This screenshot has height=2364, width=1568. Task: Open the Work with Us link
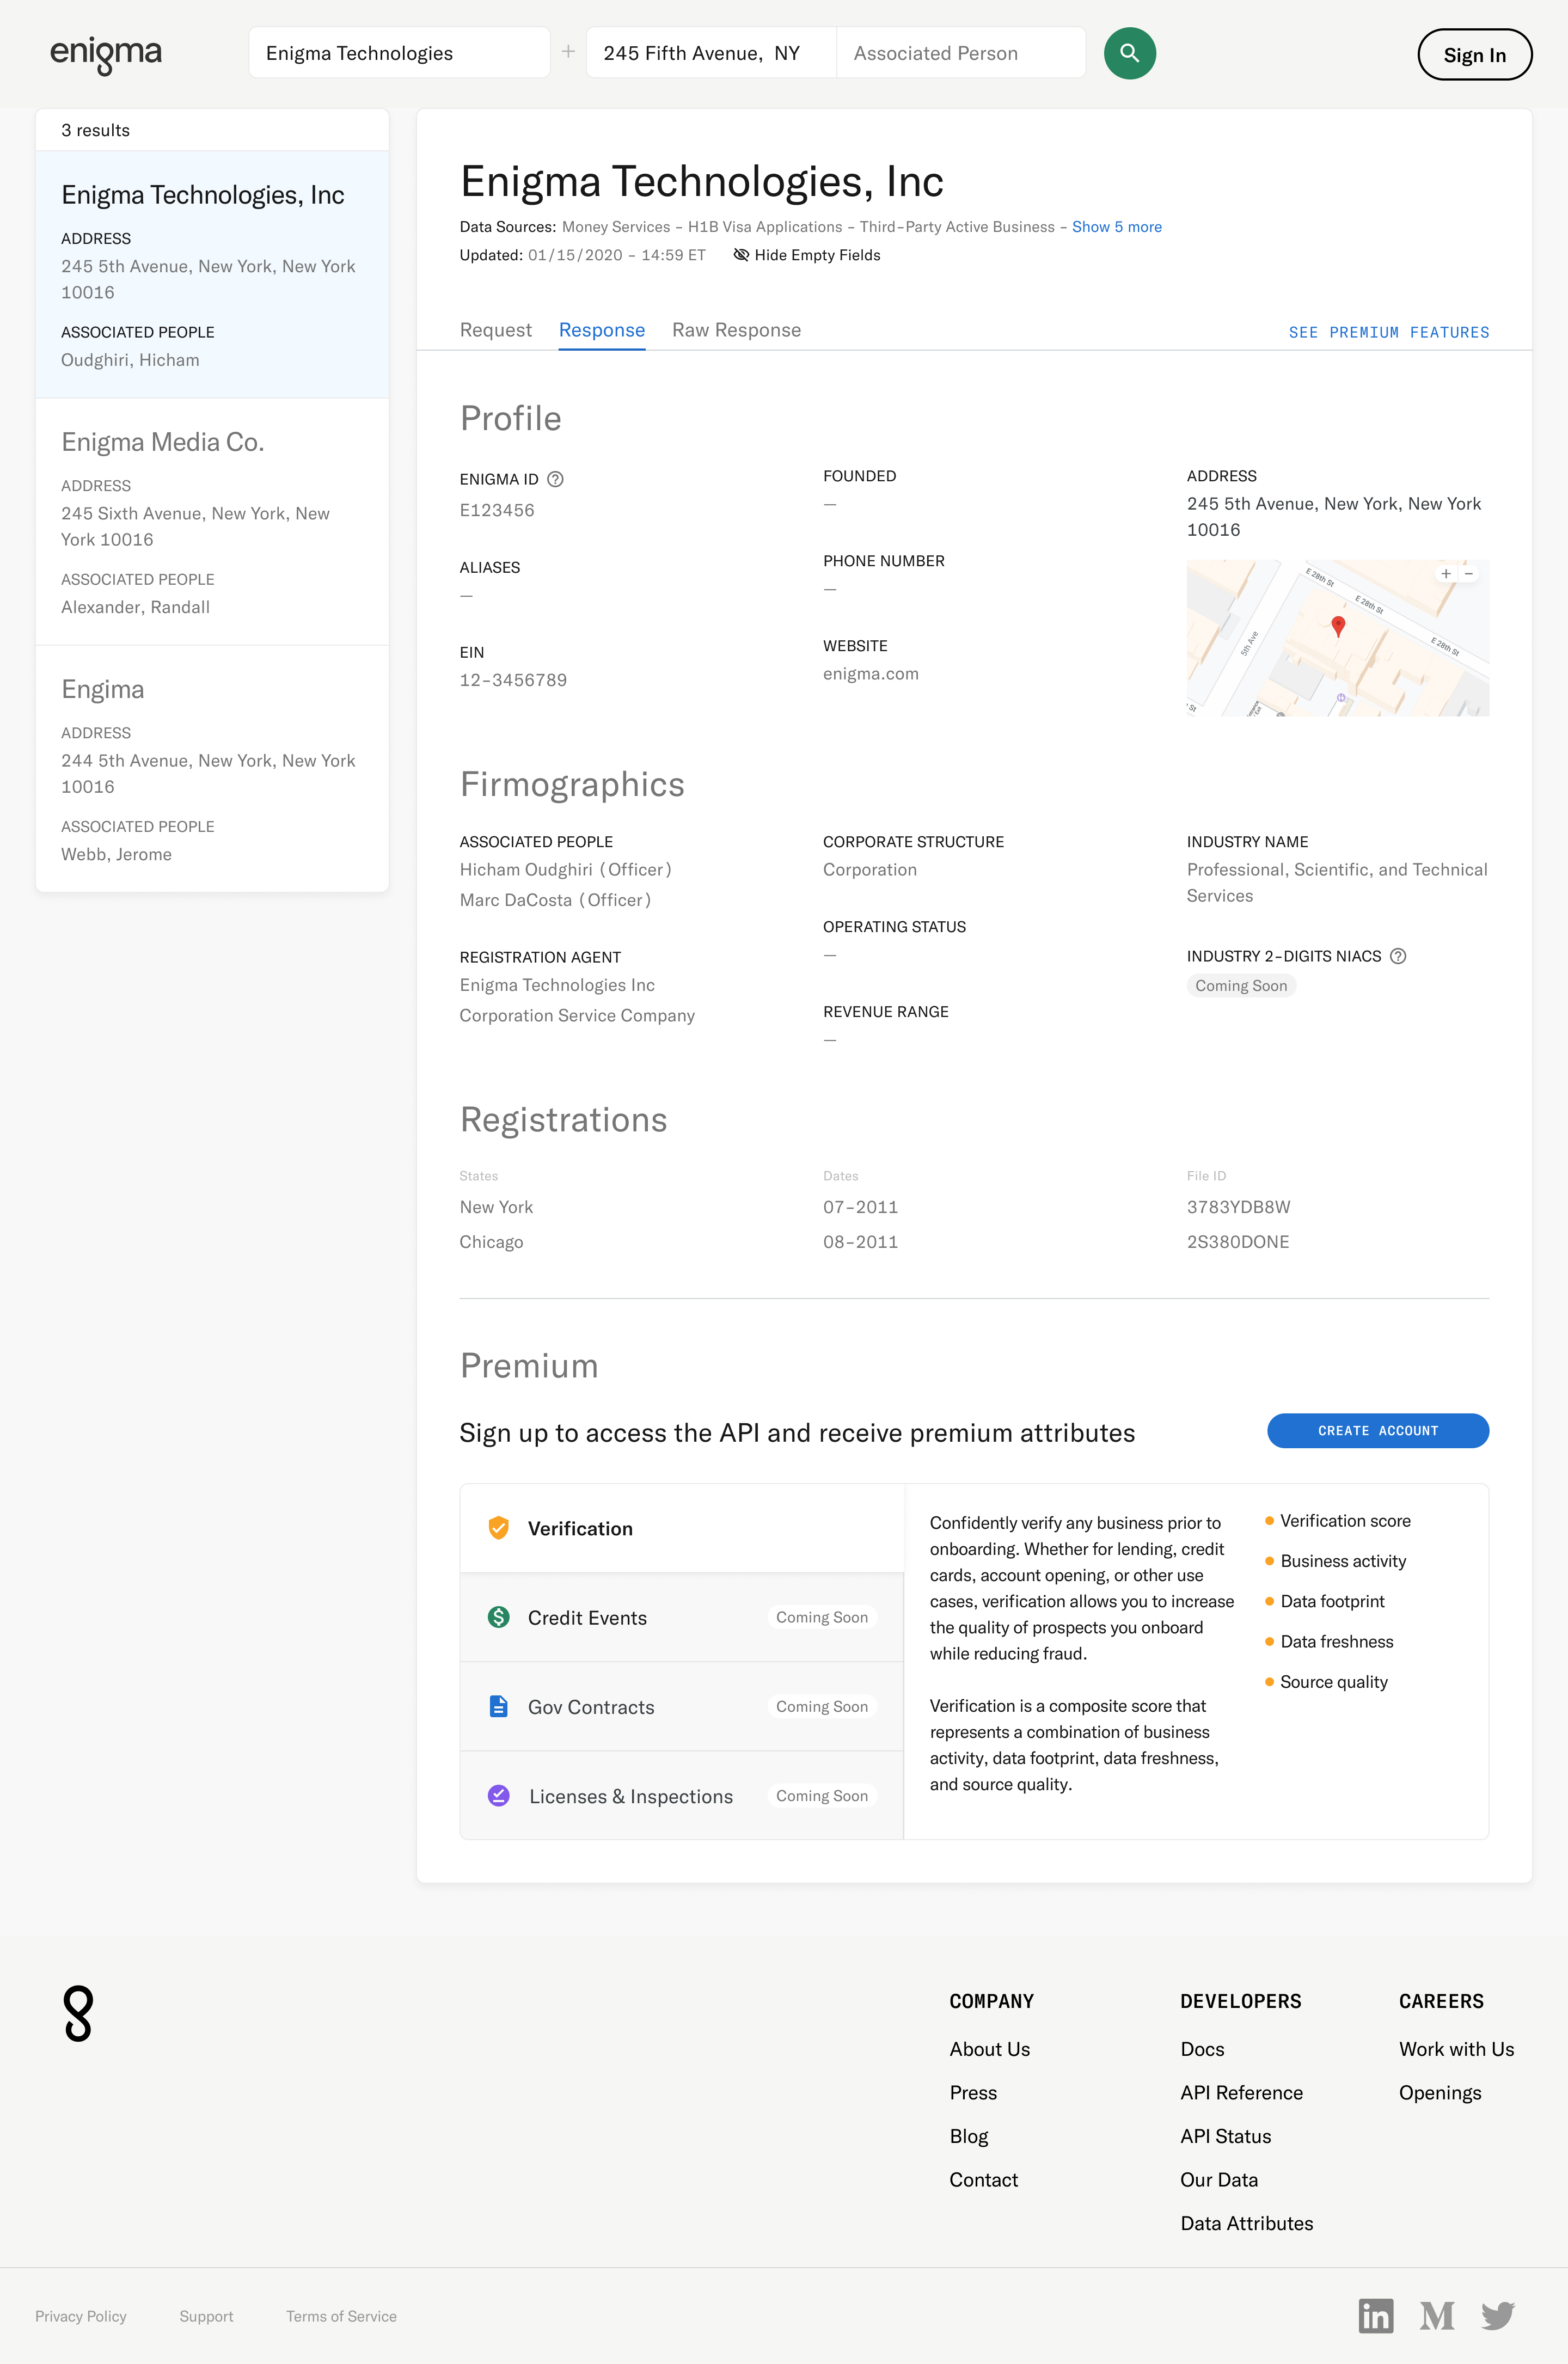coord(1456,2049)
